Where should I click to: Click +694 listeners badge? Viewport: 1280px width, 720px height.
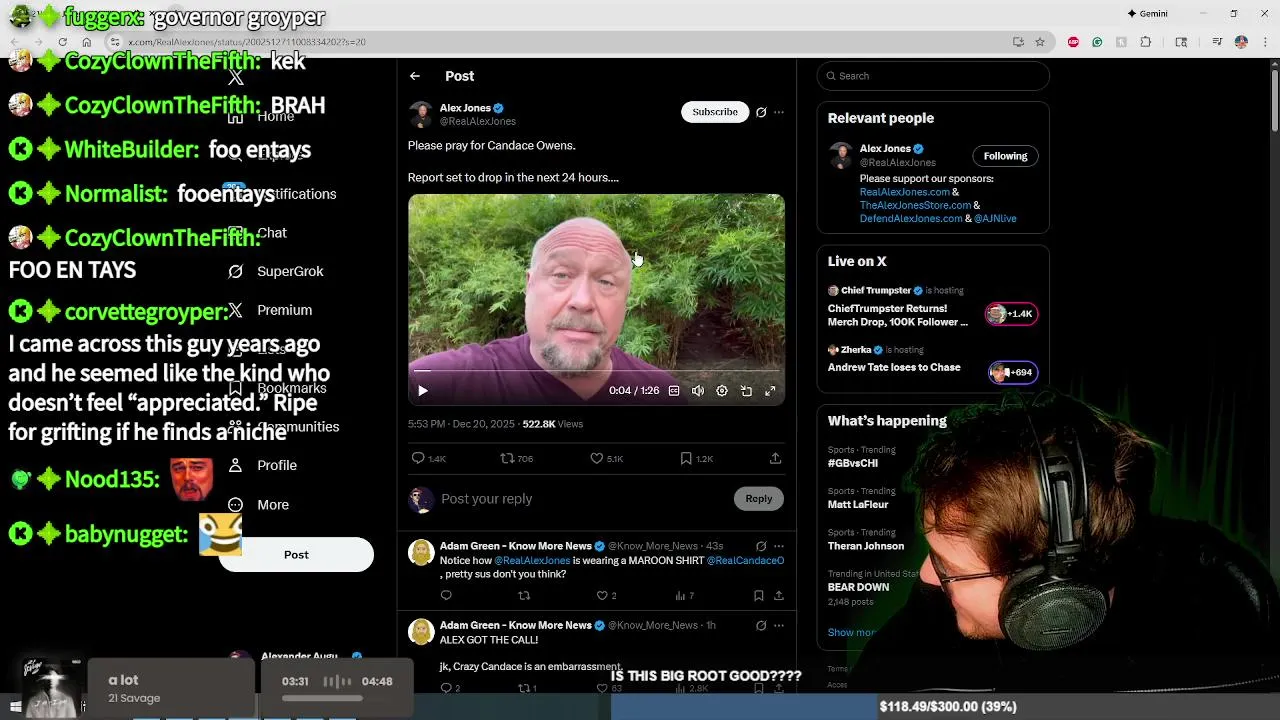[1013, 372]
